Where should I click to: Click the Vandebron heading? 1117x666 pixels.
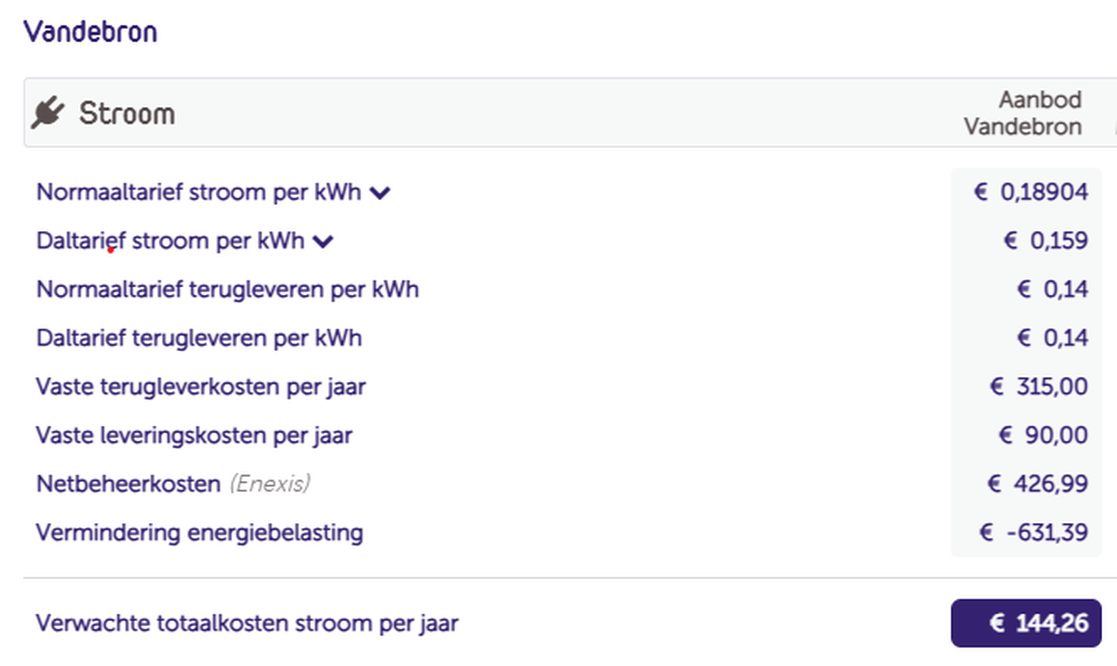(x=90, y=32)
